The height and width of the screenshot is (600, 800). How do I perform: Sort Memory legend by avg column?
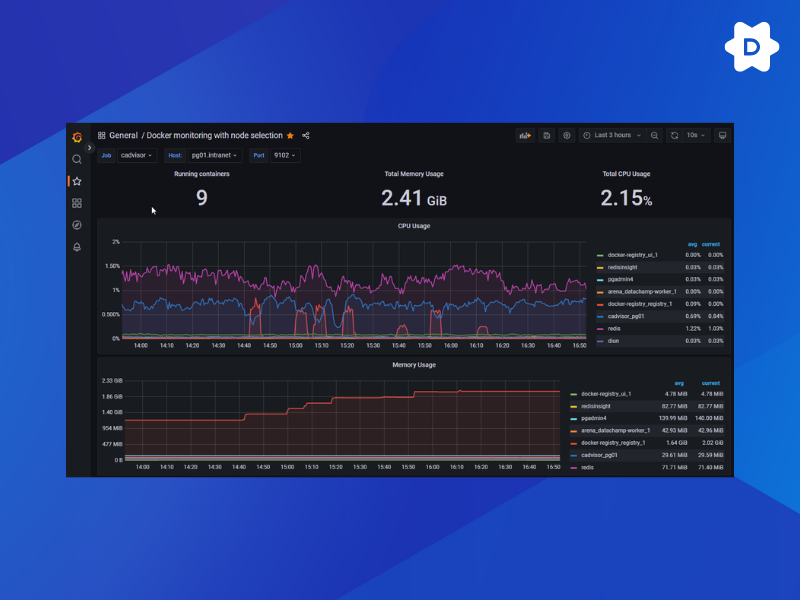679,383
